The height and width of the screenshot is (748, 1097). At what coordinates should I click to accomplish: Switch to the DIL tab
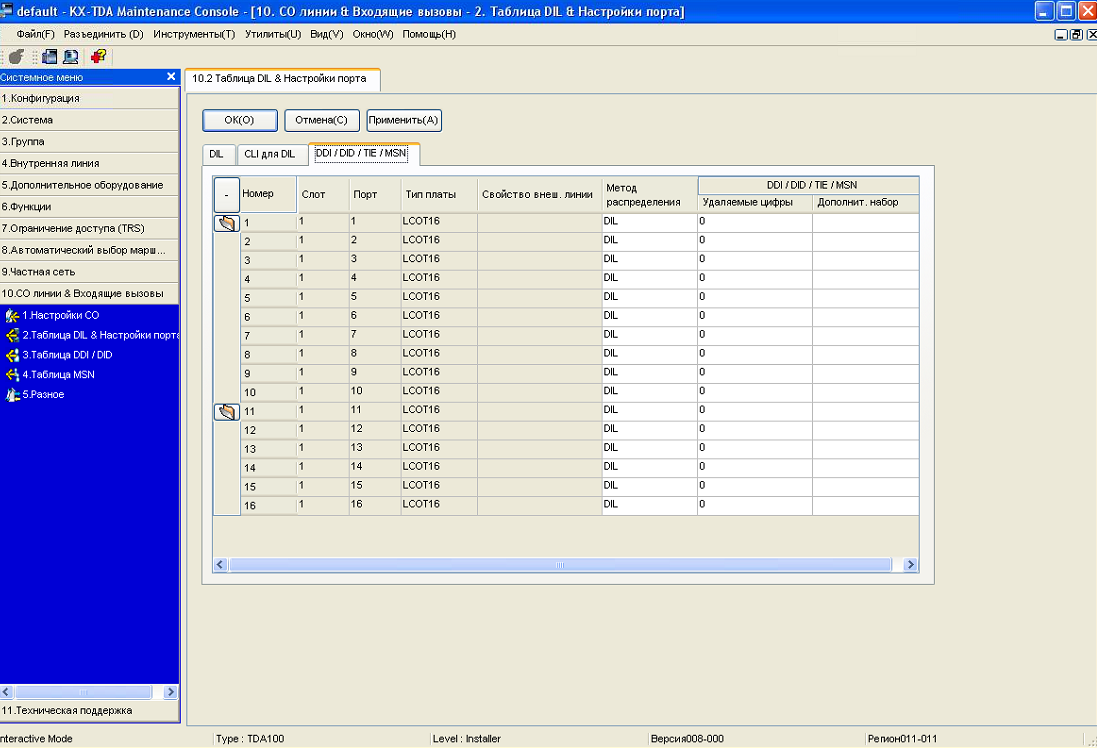216,154
